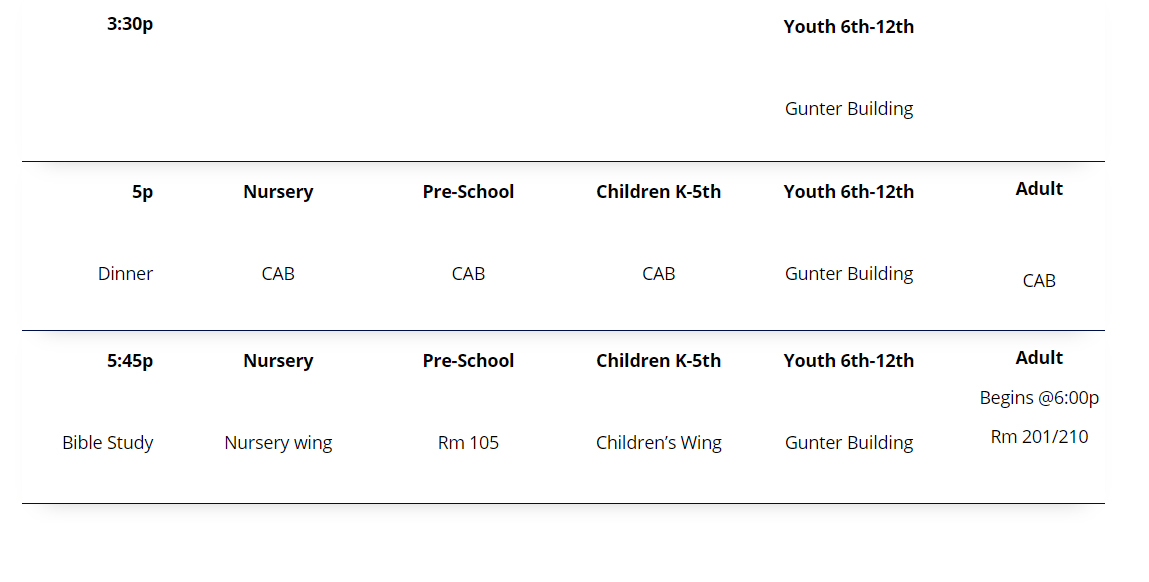This screenshot has width=1149, height=582.
Task: Select the Bible Study label
Action: 108,443
